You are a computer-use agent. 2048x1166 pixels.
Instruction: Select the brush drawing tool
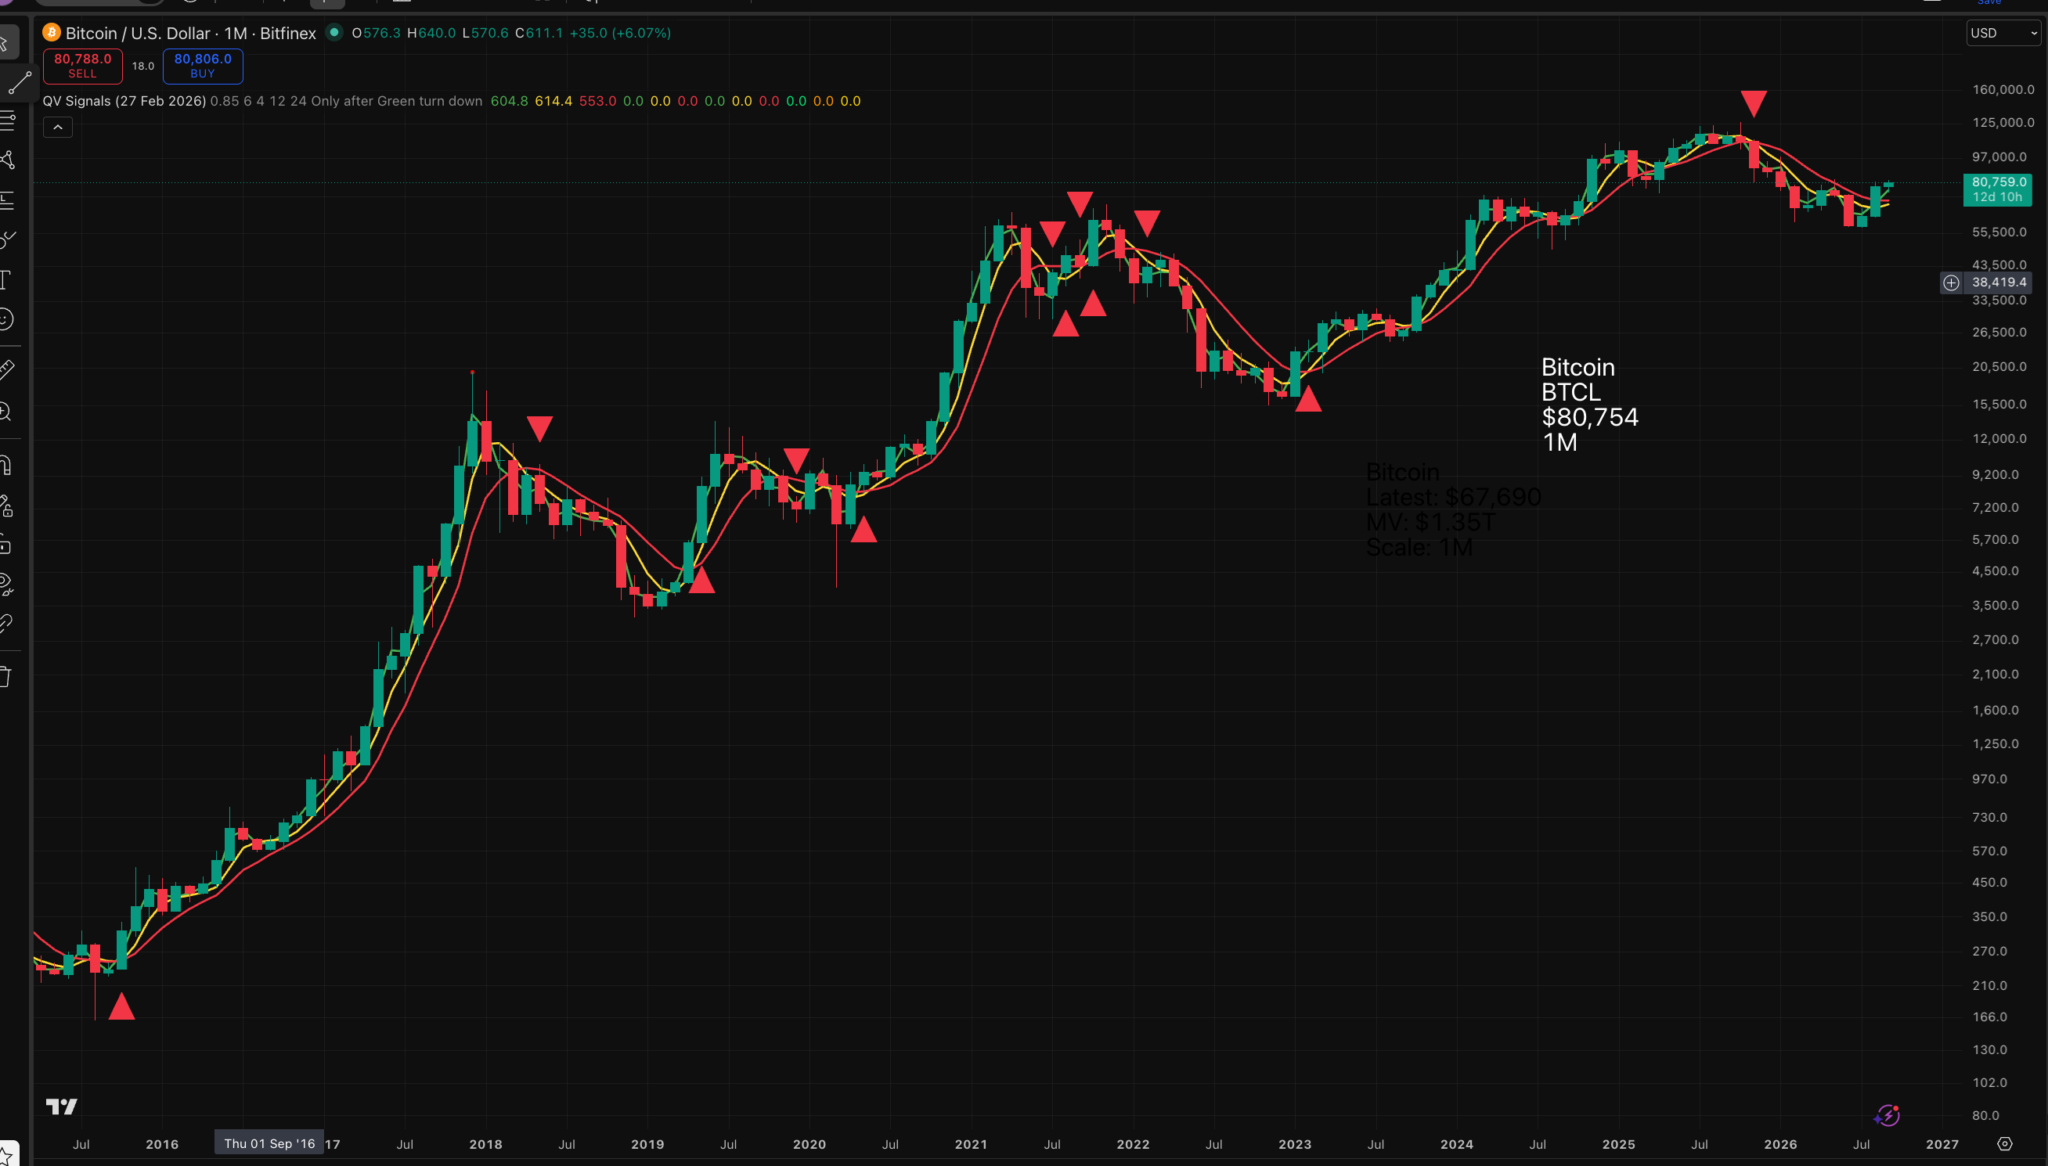tap(6, 239)
